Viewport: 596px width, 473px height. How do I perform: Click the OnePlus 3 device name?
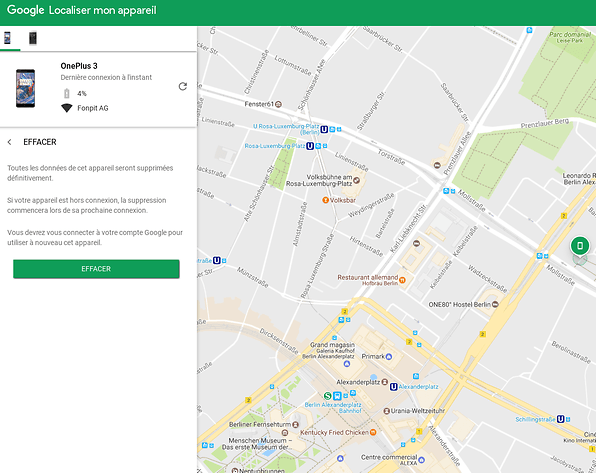(79, 66)
